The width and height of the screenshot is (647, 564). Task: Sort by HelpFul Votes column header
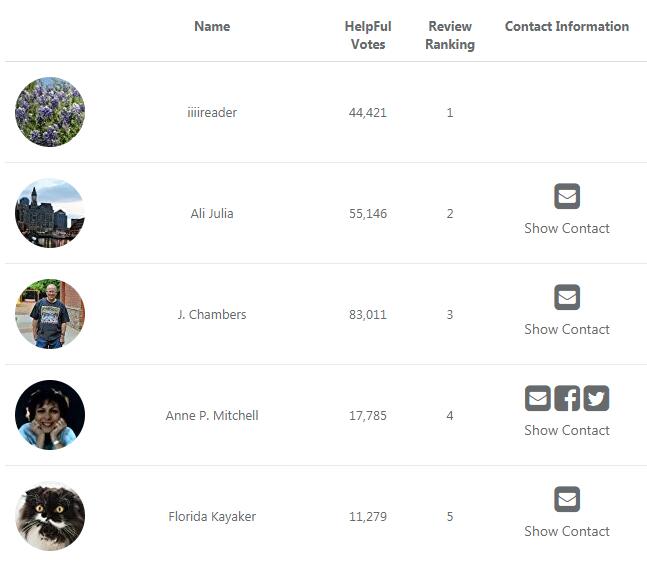[368, 35]
